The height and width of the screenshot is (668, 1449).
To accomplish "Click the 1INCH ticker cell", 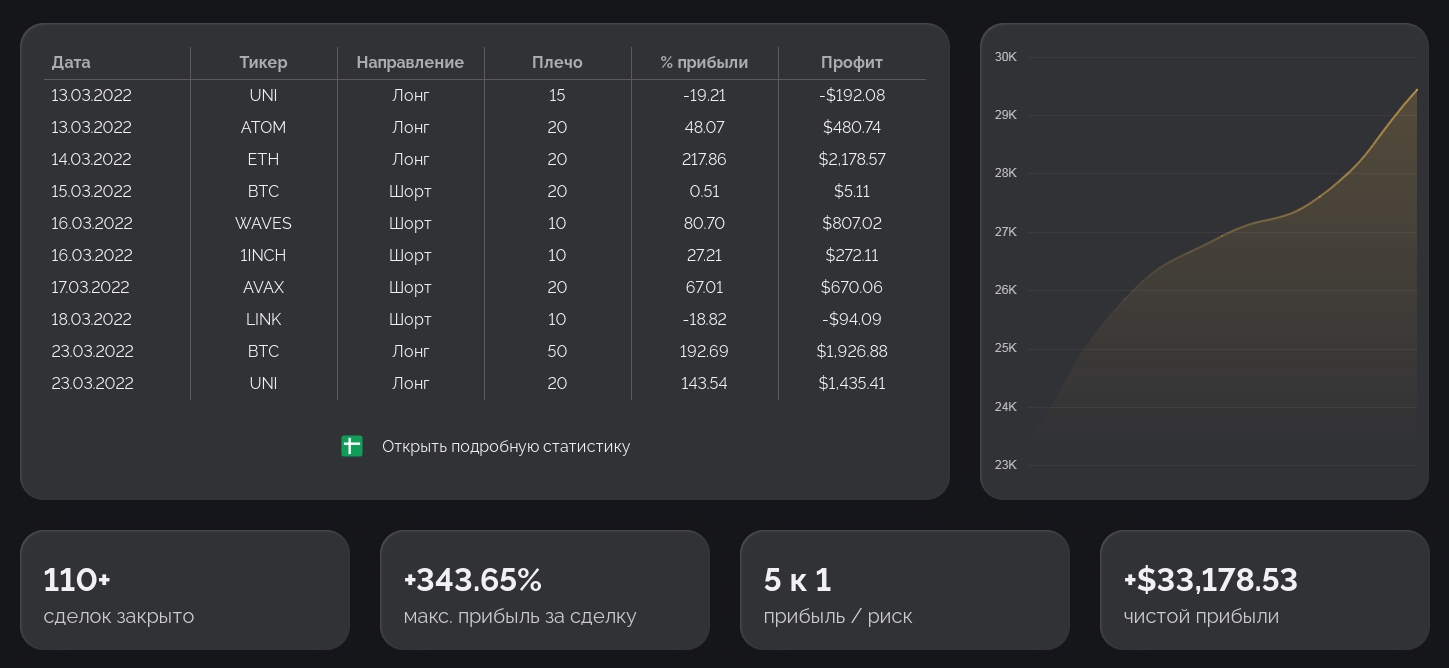I will pyautogui.click(x=263, y=255).
